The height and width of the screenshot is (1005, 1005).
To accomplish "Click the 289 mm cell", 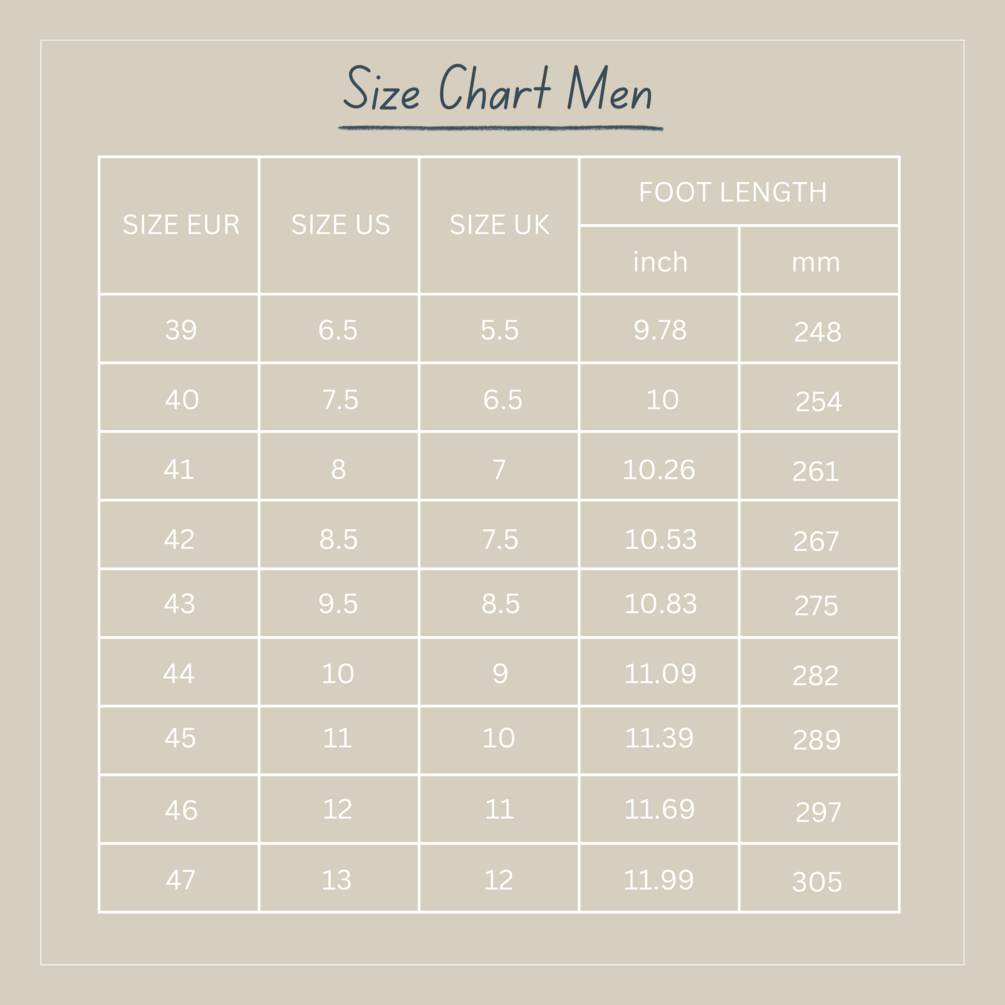I will [x=816, y=741].
